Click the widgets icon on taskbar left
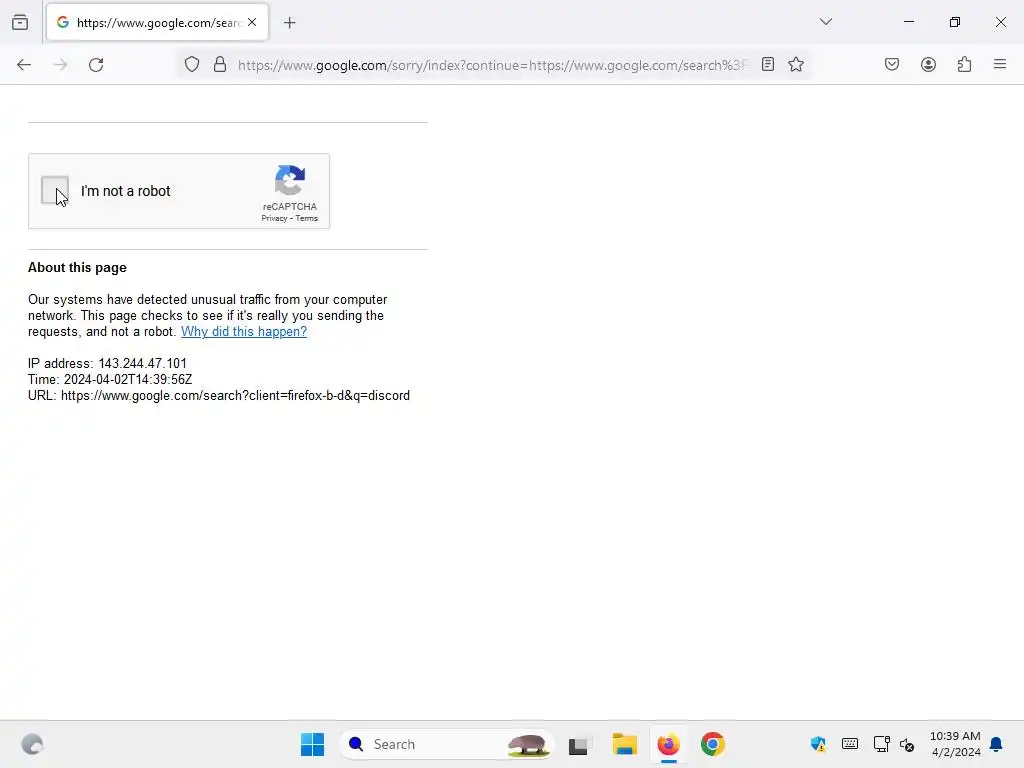This screenshot has width=1024, height=768. tap(32, 744)
